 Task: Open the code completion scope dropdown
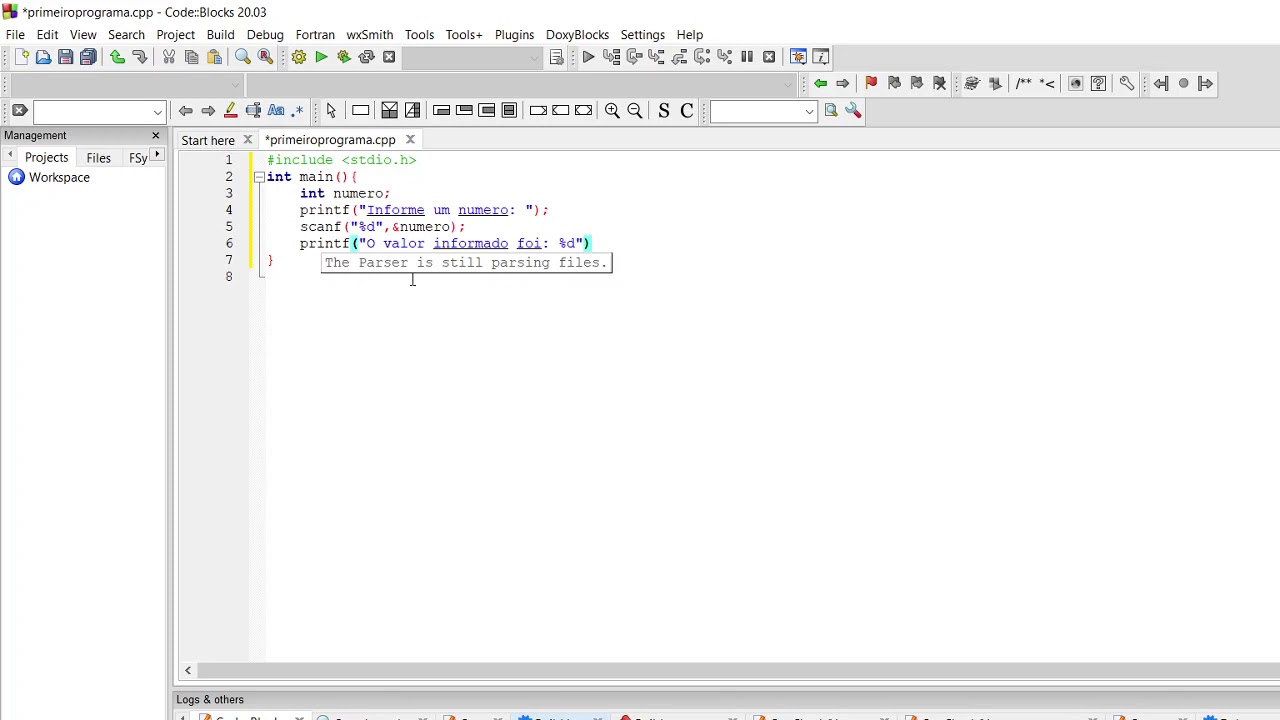235,84
